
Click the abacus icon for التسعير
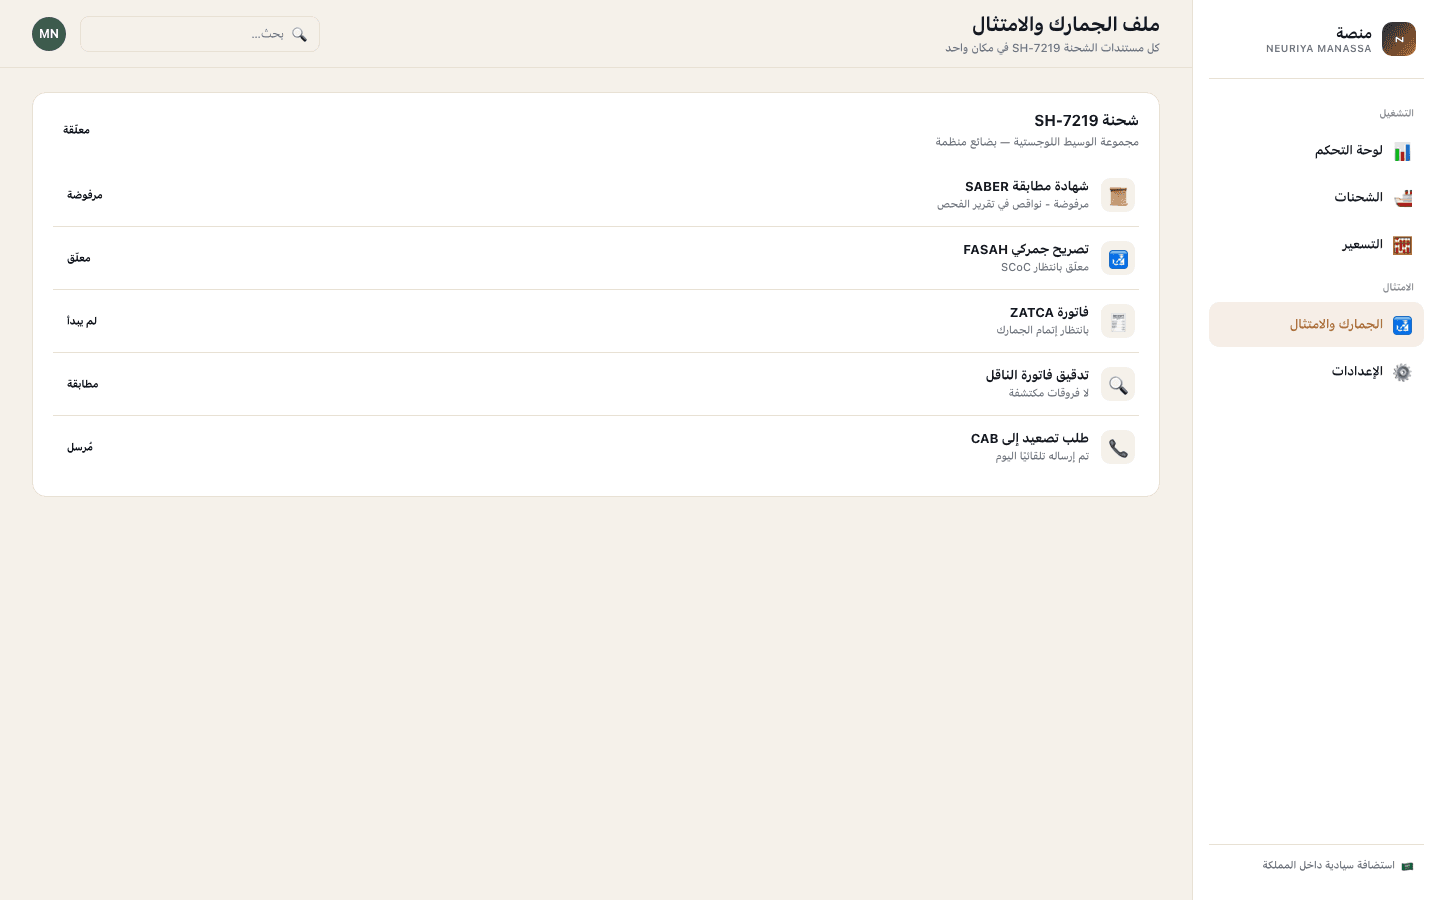(x=1402, y=245)
